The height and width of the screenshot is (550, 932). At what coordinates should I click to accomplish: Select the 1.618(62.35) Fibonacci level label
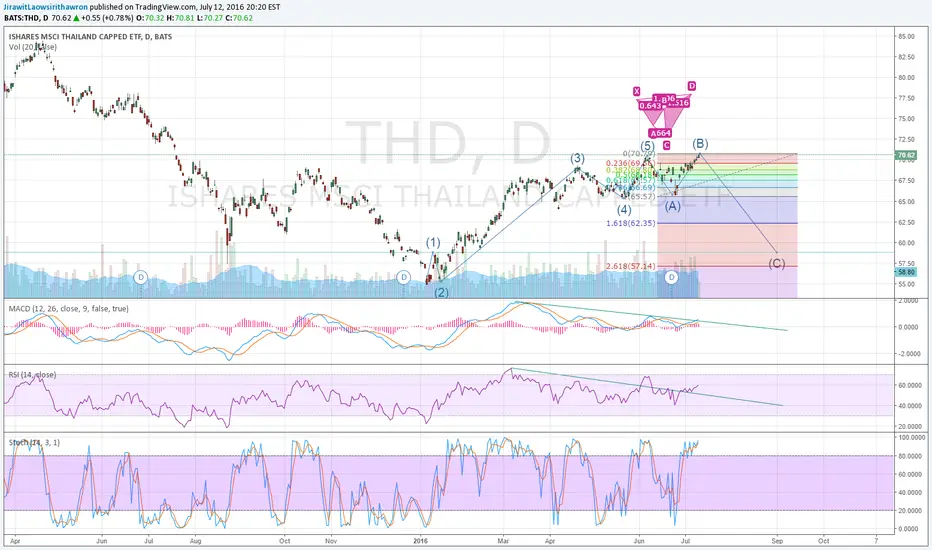pyautogui.click(x=631, y=224)
